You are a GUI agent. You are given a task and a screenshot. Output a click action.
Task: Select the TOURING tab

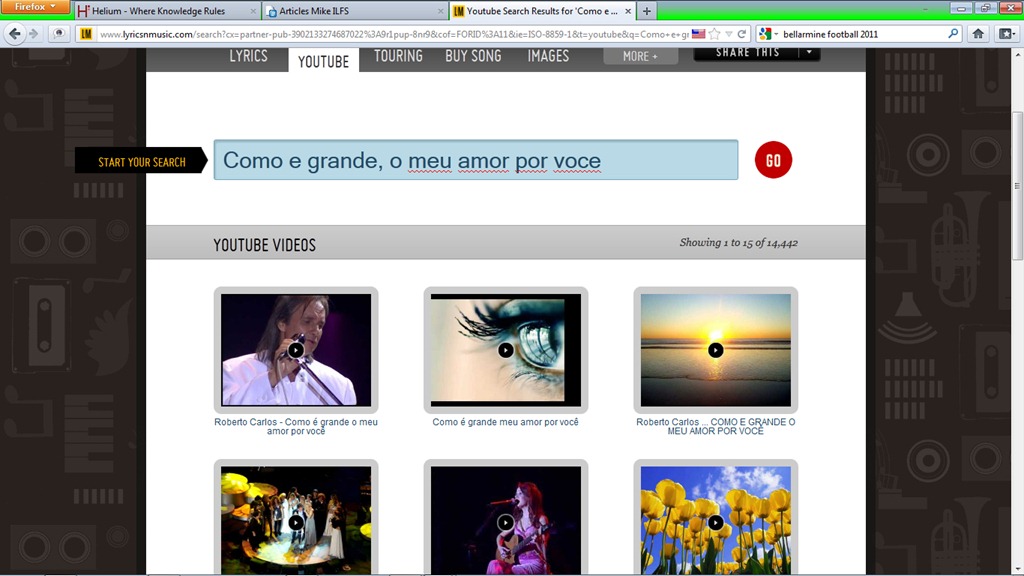coord(398,56)
